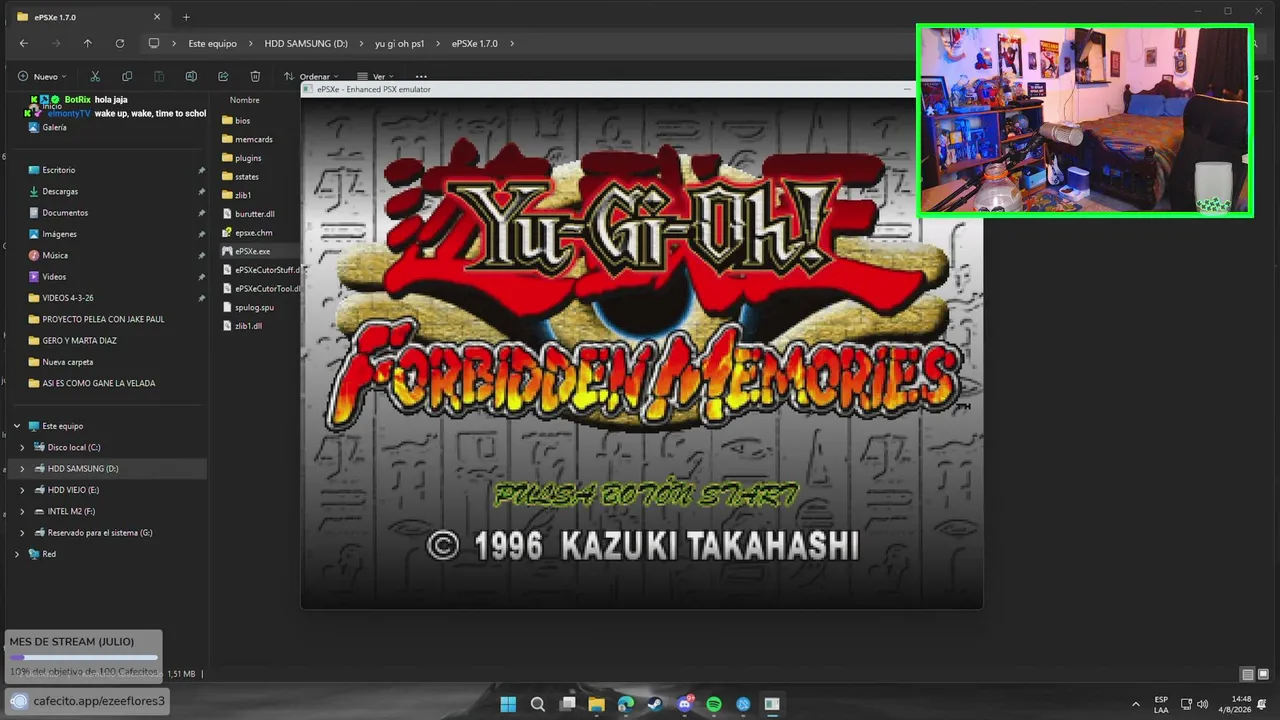The image size is (1280, 720).
Task: Go back with the Explorer back arrow
Action: (x=24, y=43)
